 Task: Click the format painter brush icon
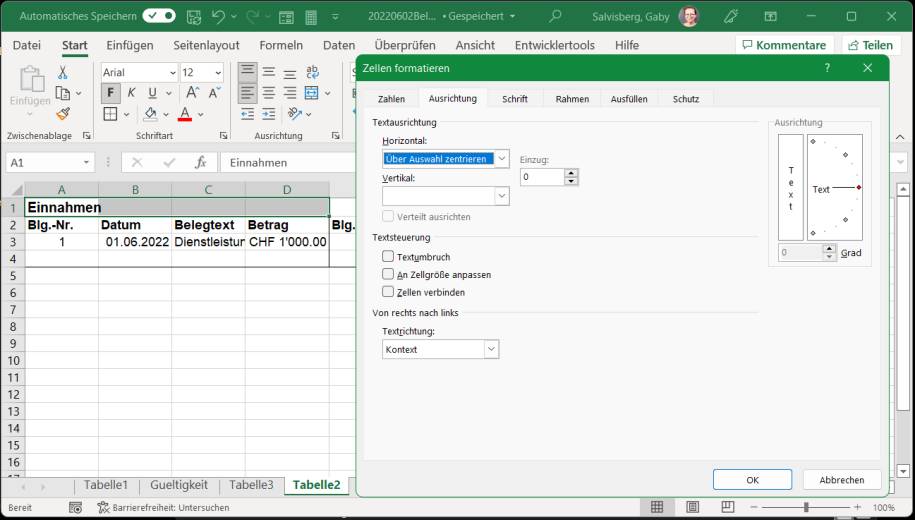point(63,114)
